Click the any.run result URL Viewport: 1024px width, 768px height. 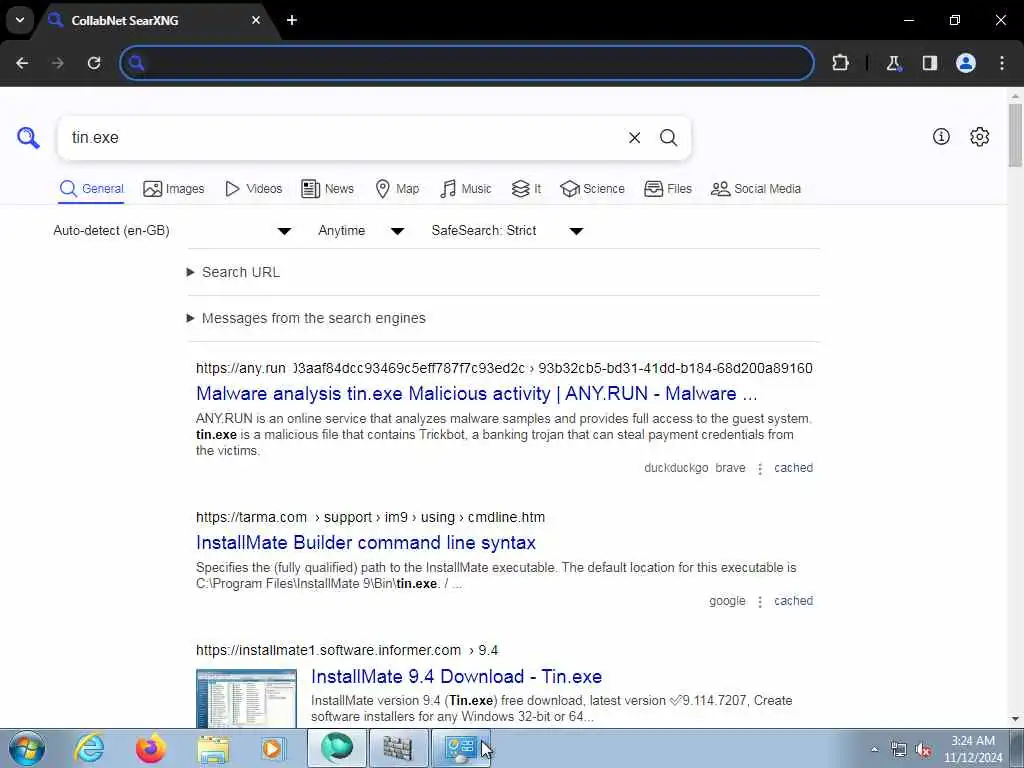click(x=504, y=368)
